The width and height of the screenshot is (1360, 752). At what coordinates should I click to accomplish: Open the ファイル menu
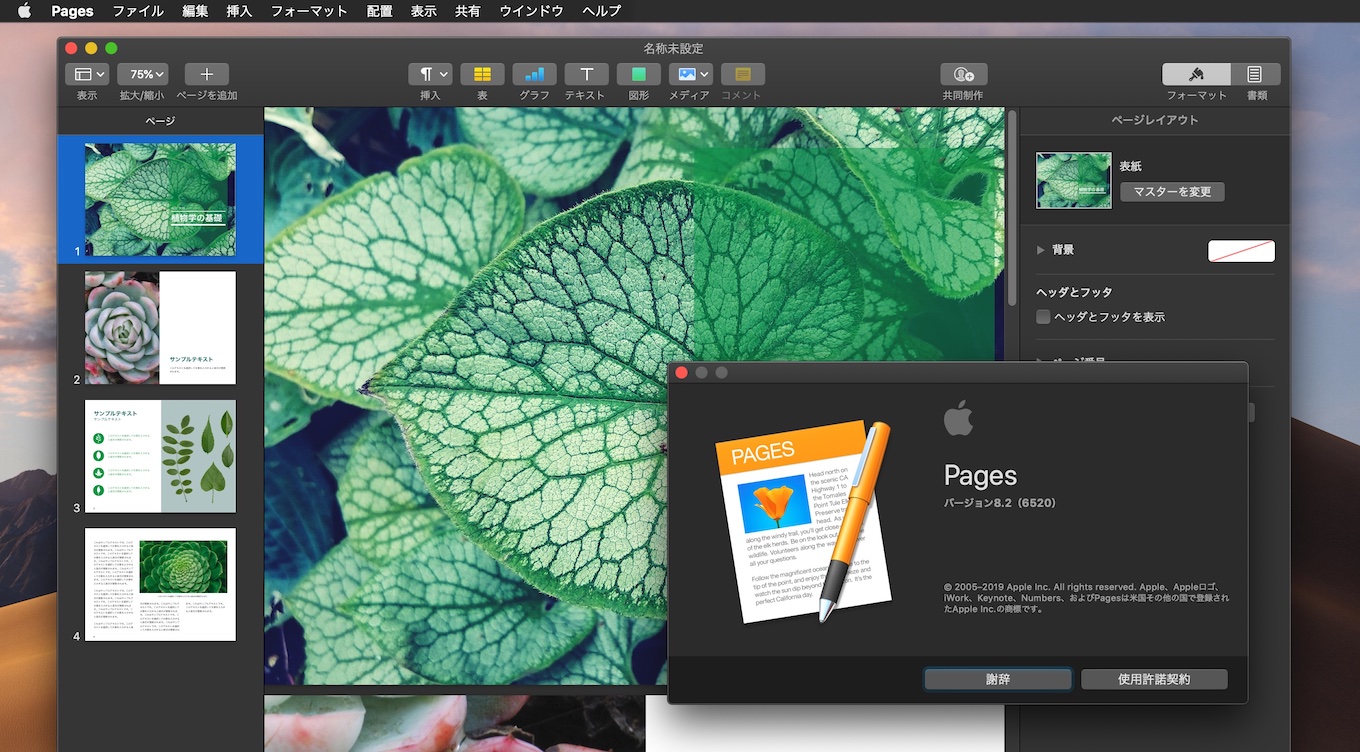coord(138,11)
